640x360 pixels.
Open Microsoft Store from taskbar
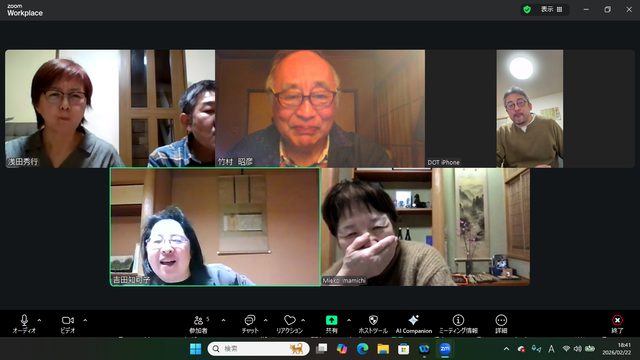click(x=403, y=349)
